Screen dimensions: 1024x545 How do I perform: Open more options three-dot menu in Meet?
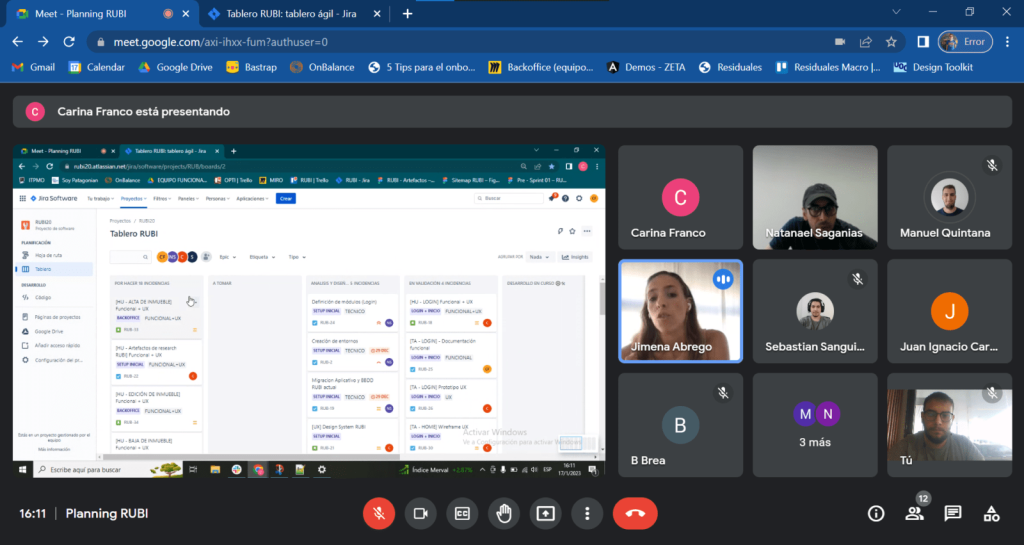[x=587, y=514]
